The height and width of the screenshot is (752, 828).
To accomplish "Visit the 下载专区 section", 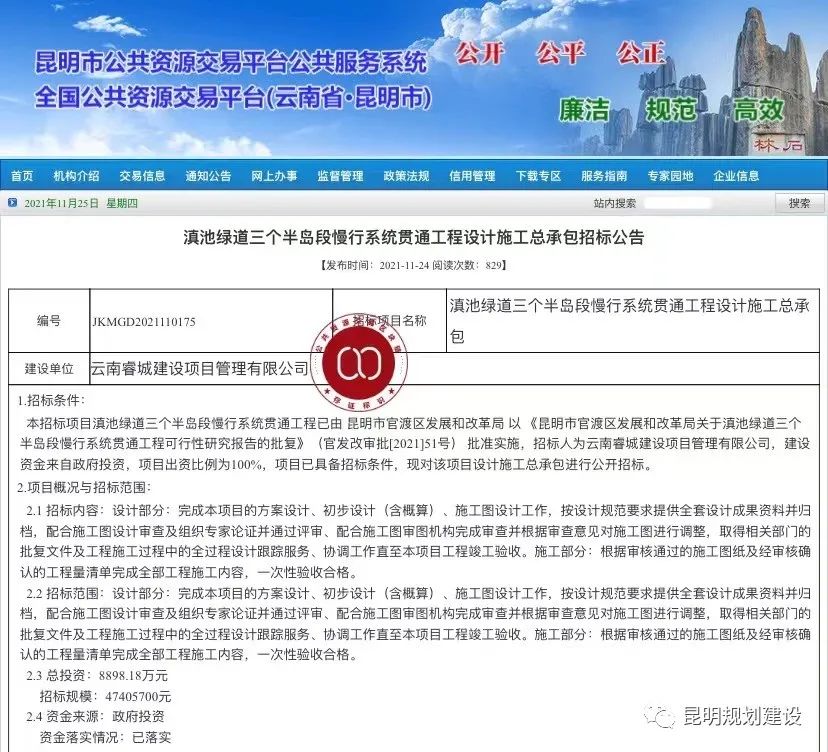I will tap(539, 176).
